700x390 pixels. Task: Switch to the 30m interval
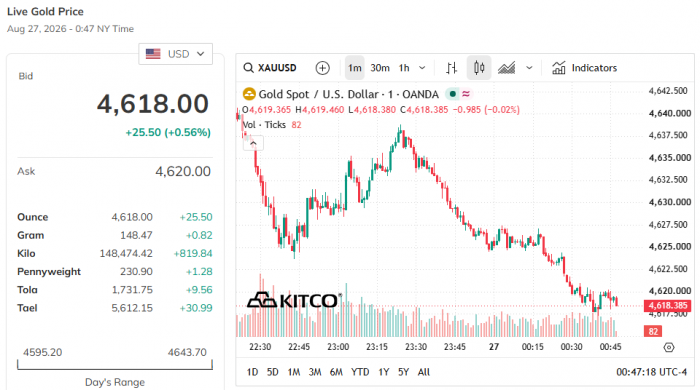380,68
